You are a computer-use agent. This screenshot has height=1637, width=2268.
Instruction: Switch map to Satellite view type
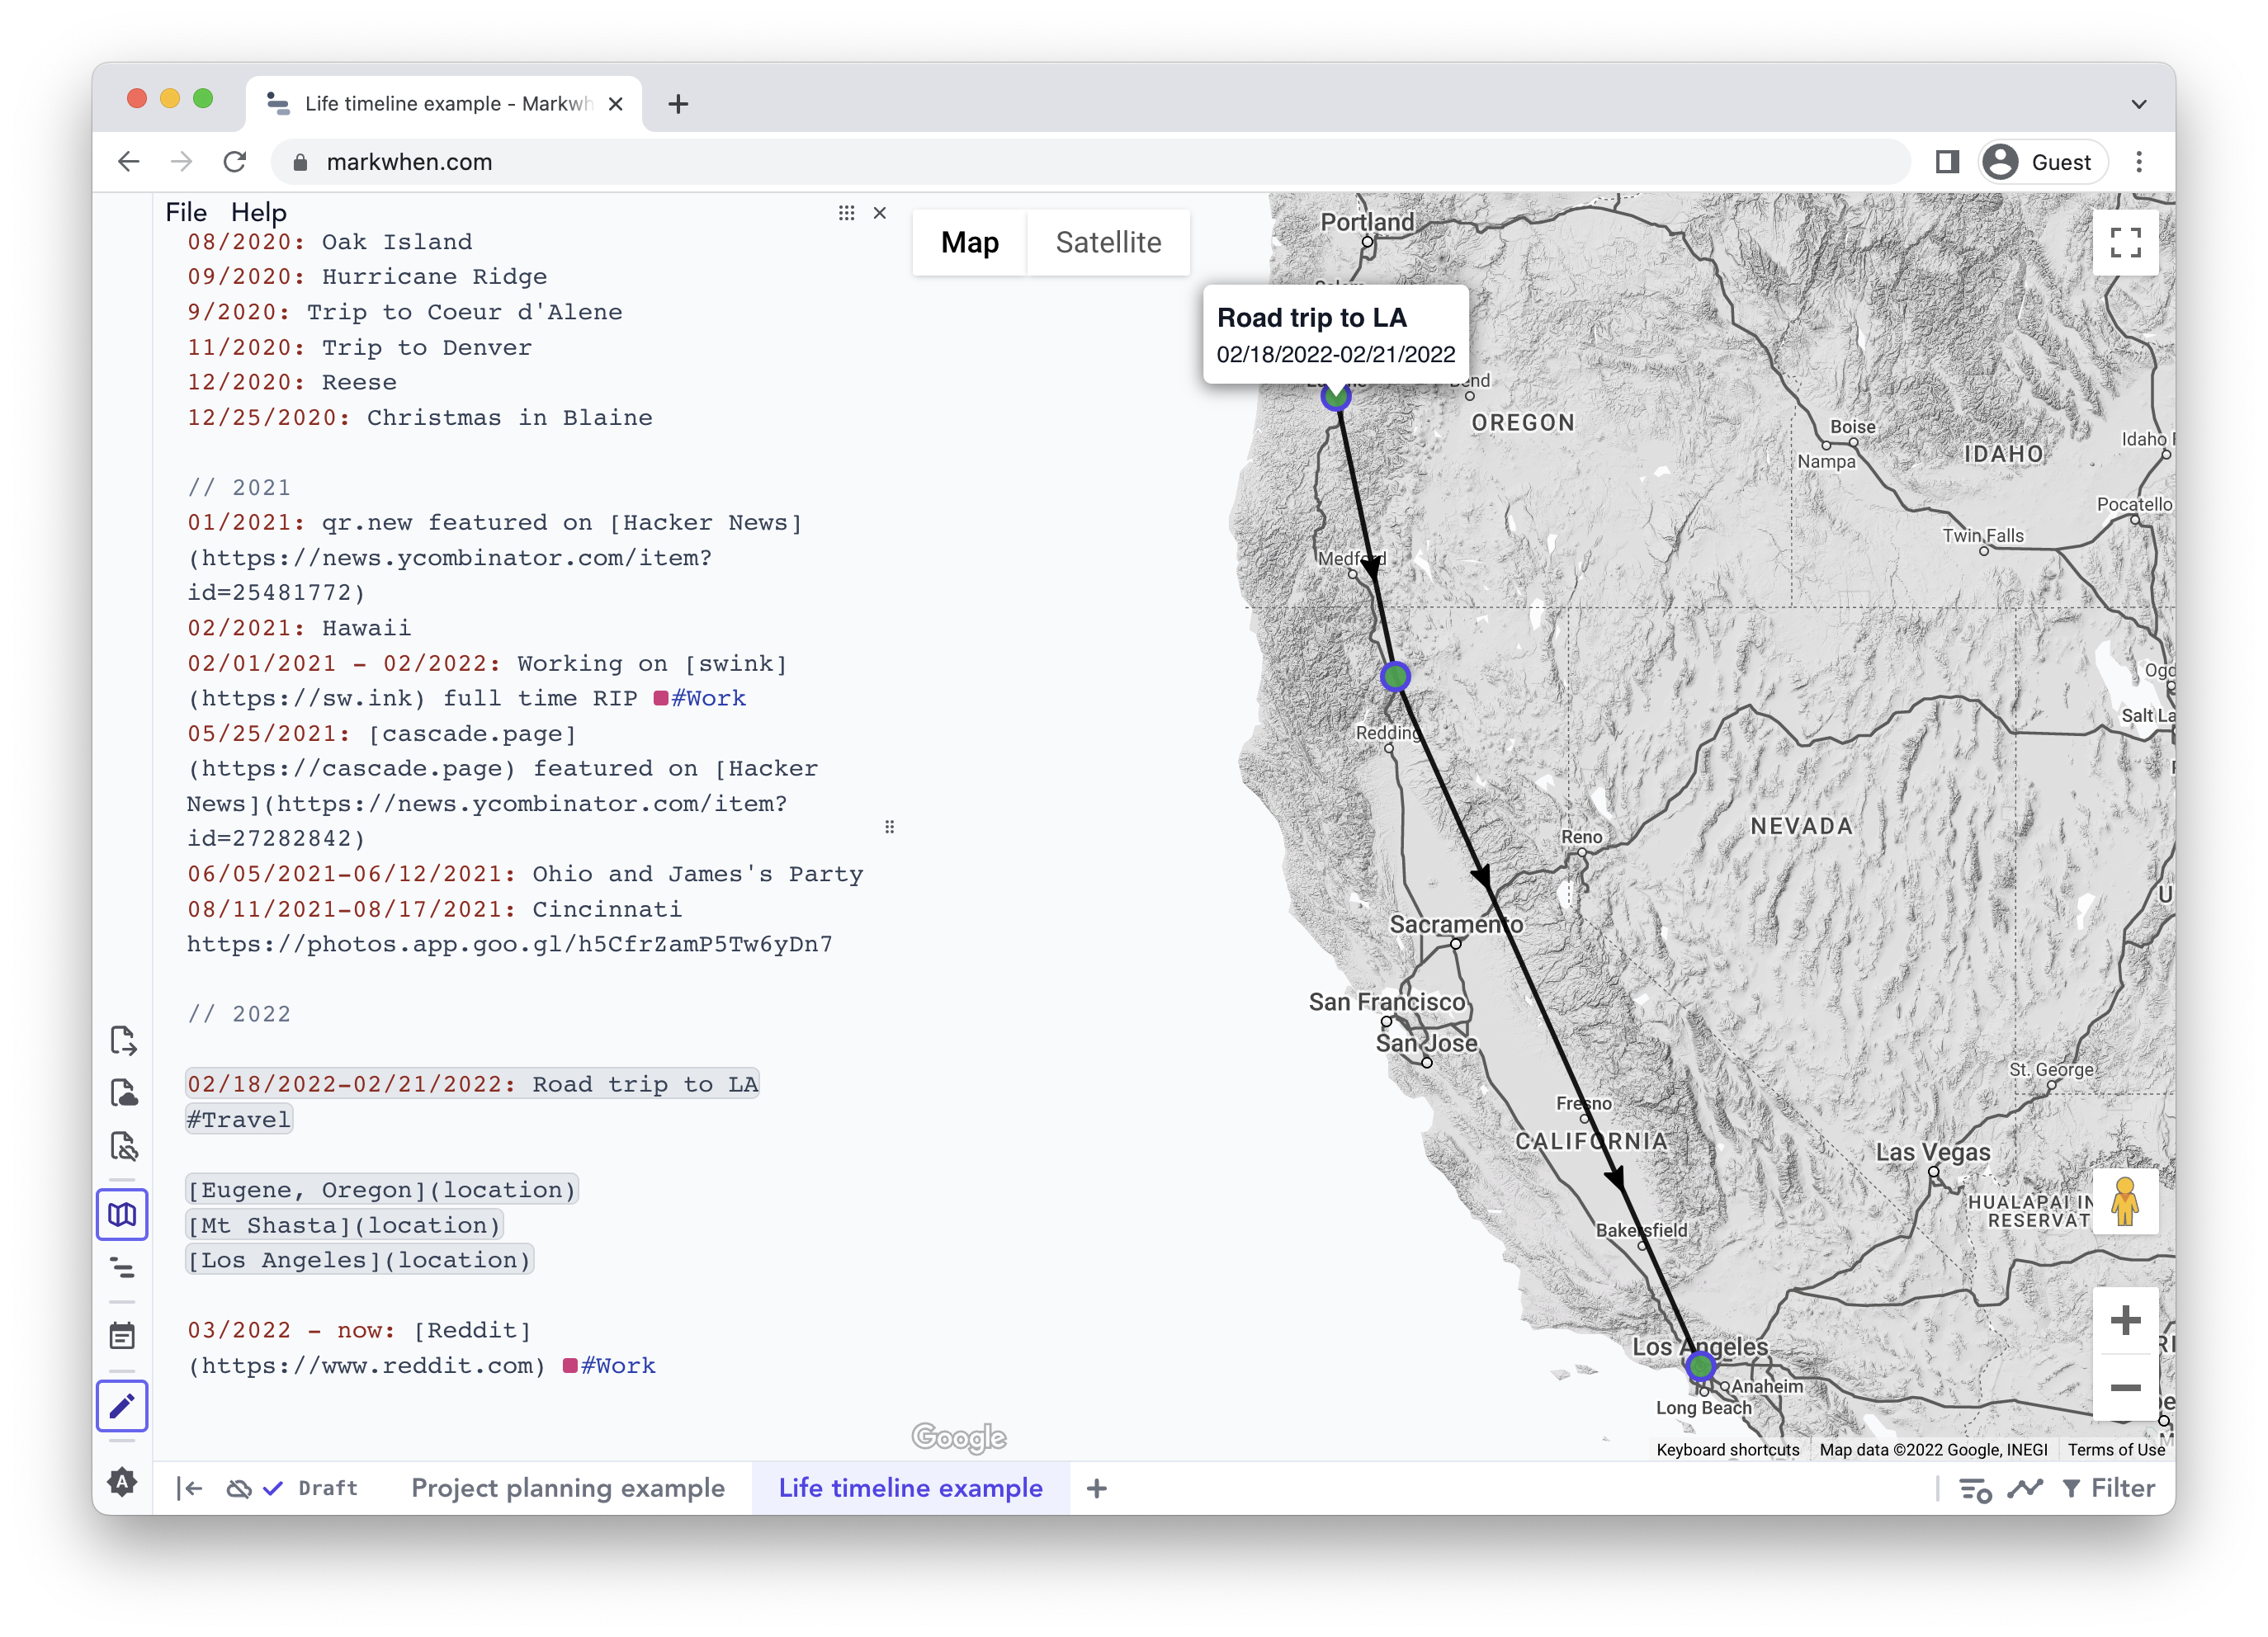point(1108,242)
